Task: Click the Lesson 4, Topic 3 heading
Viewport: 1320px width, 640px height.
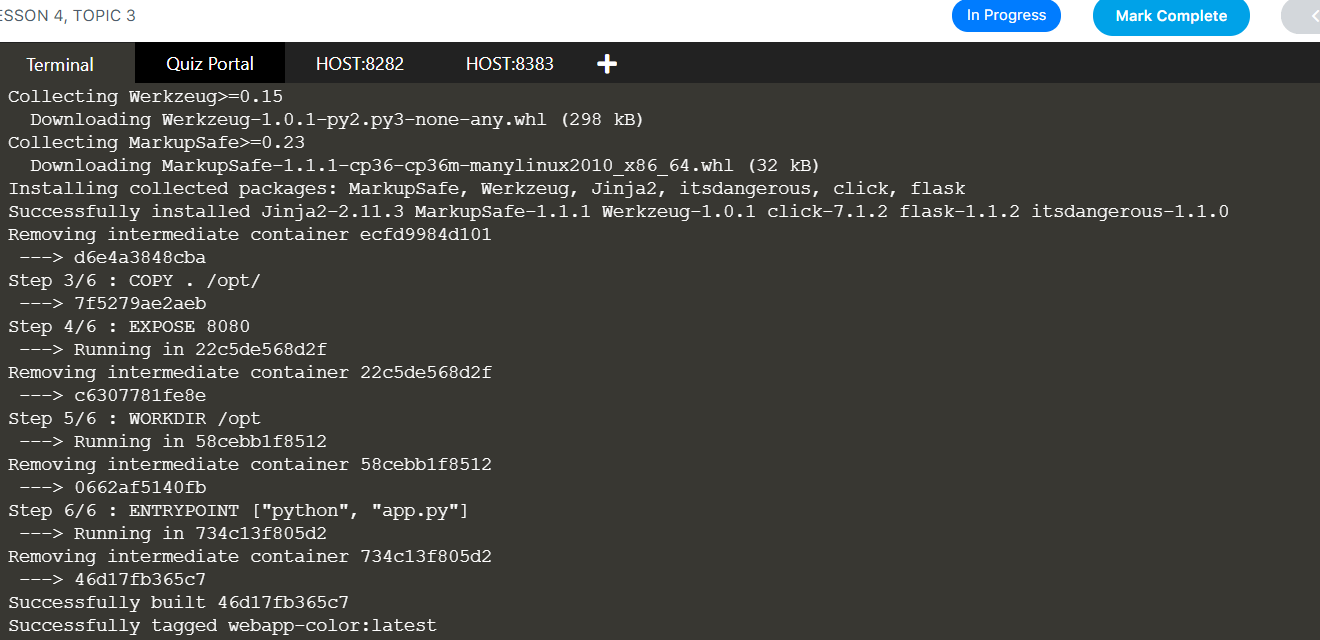Action: [68, 16]
